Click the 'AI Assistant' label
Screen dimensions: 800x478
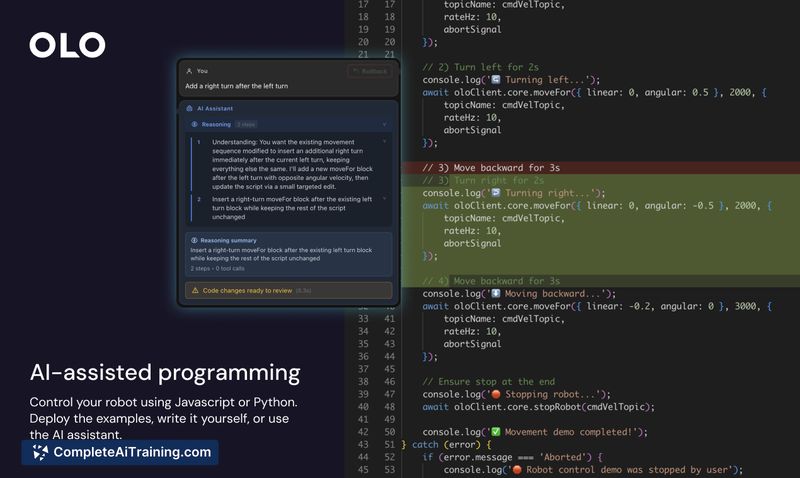tap(215, 108)
